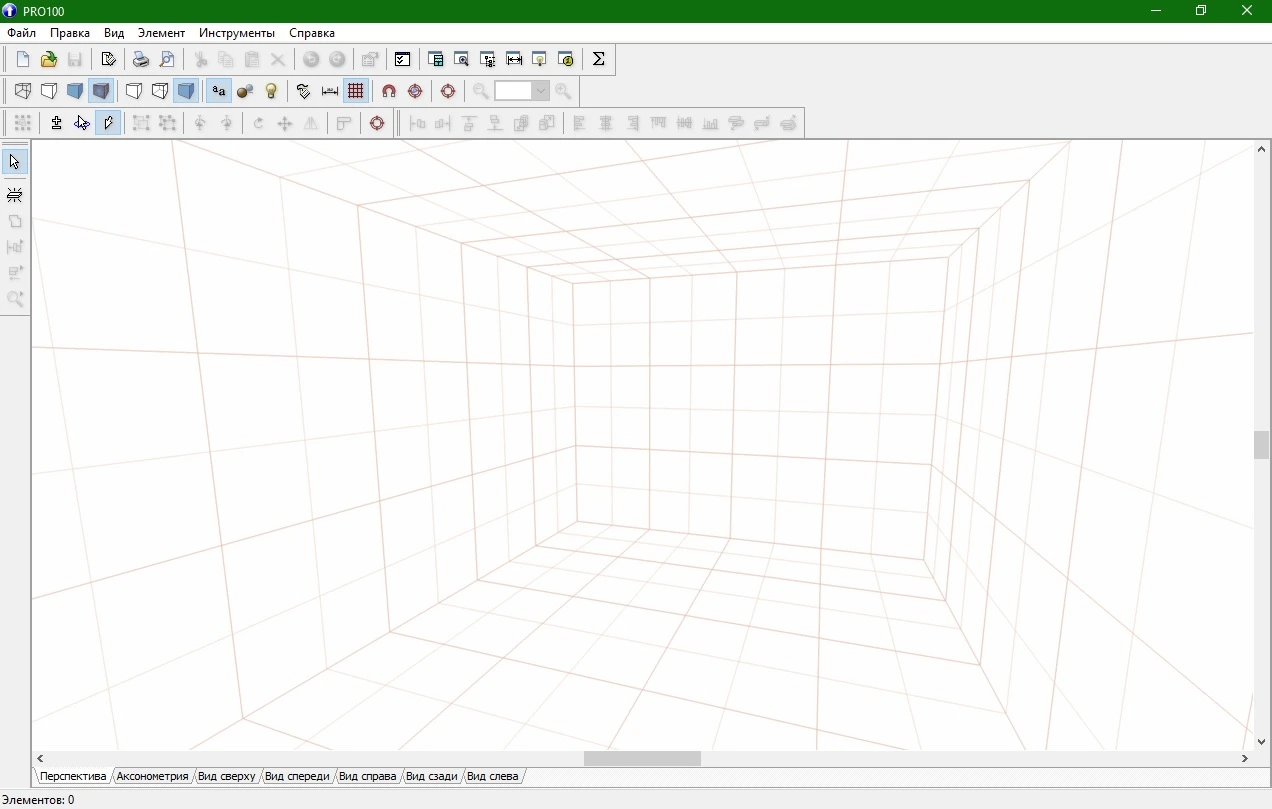Open the Инструменты menu
Viewport: 1272px width, 809px height.
click(x=237, y=33)
